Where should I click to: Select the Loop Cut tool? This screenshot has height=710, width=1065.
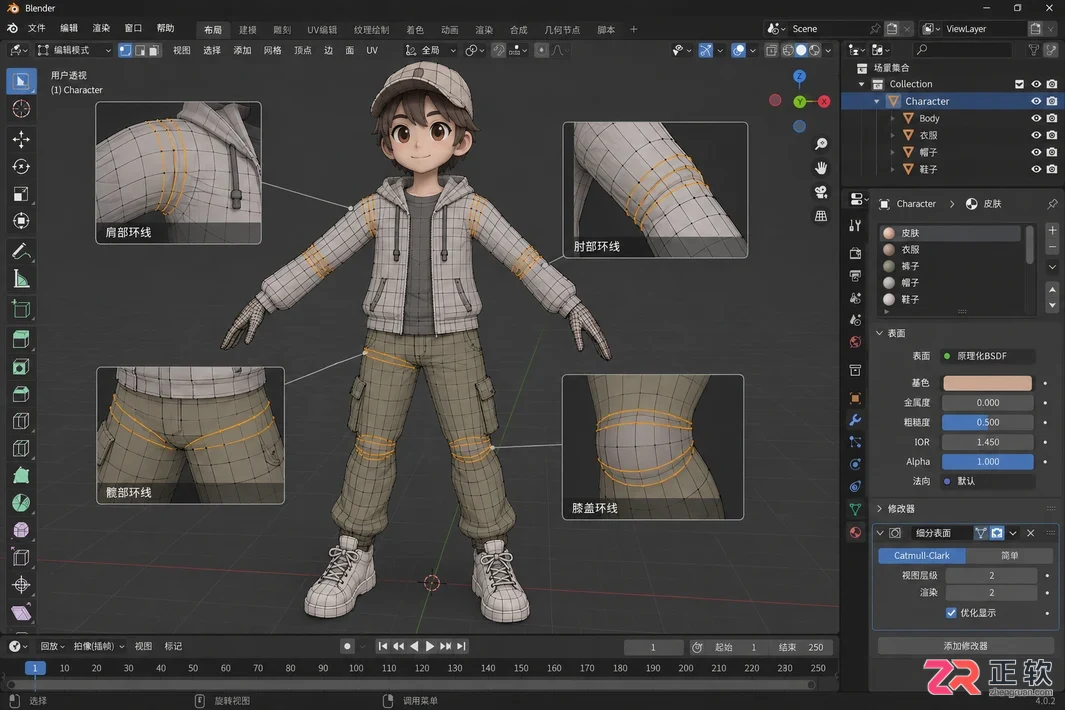(21, 421)
